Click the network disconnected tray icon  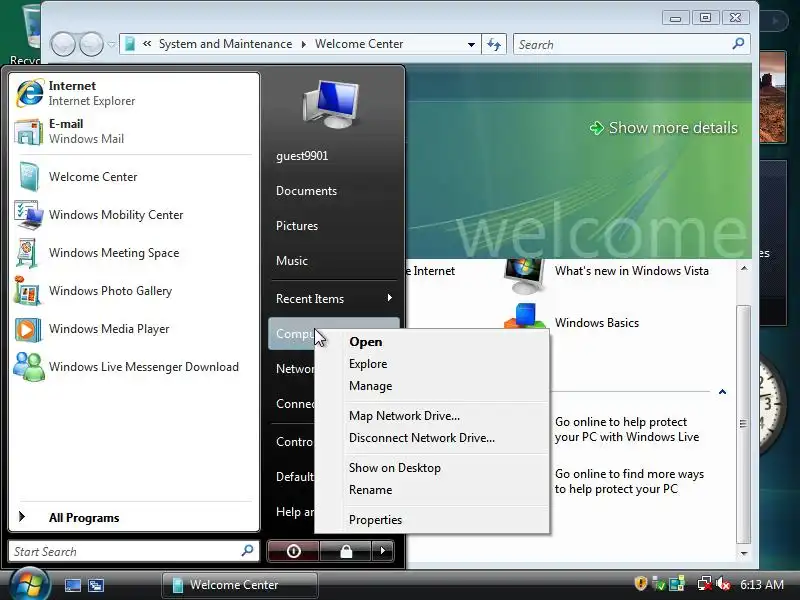coord(705,584)
